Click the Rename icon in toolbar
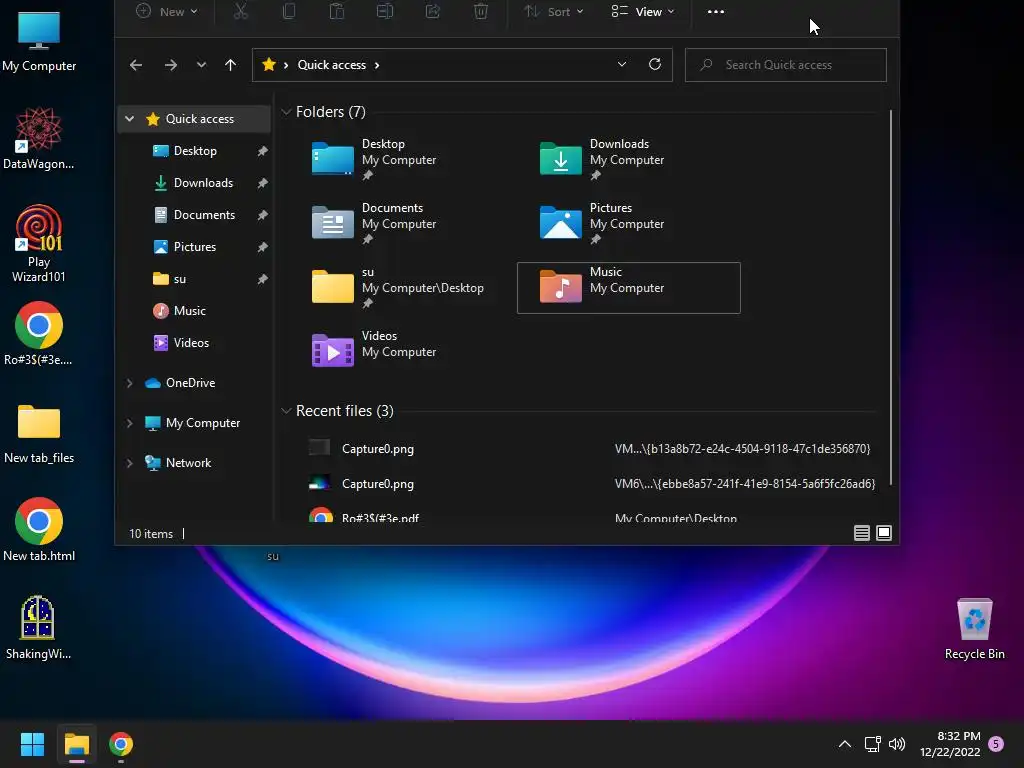 click(x=385, y=11)
